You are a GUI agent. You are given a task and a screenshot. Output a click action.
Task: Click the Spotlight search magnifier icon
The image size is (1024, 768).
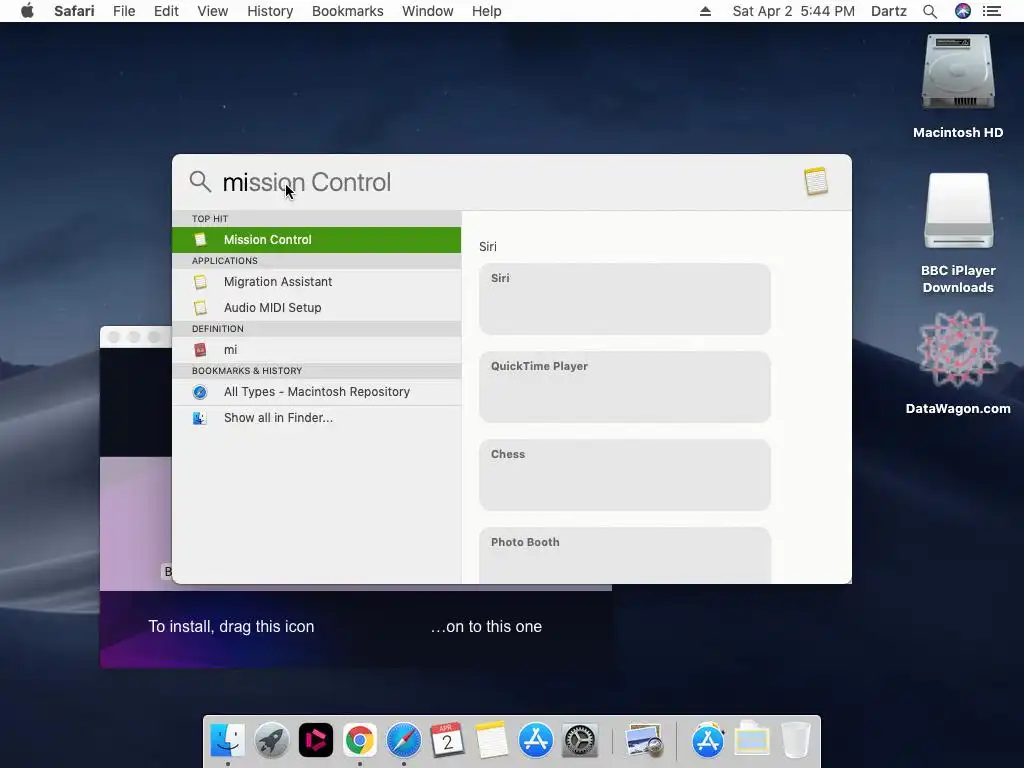click(200, 182)
